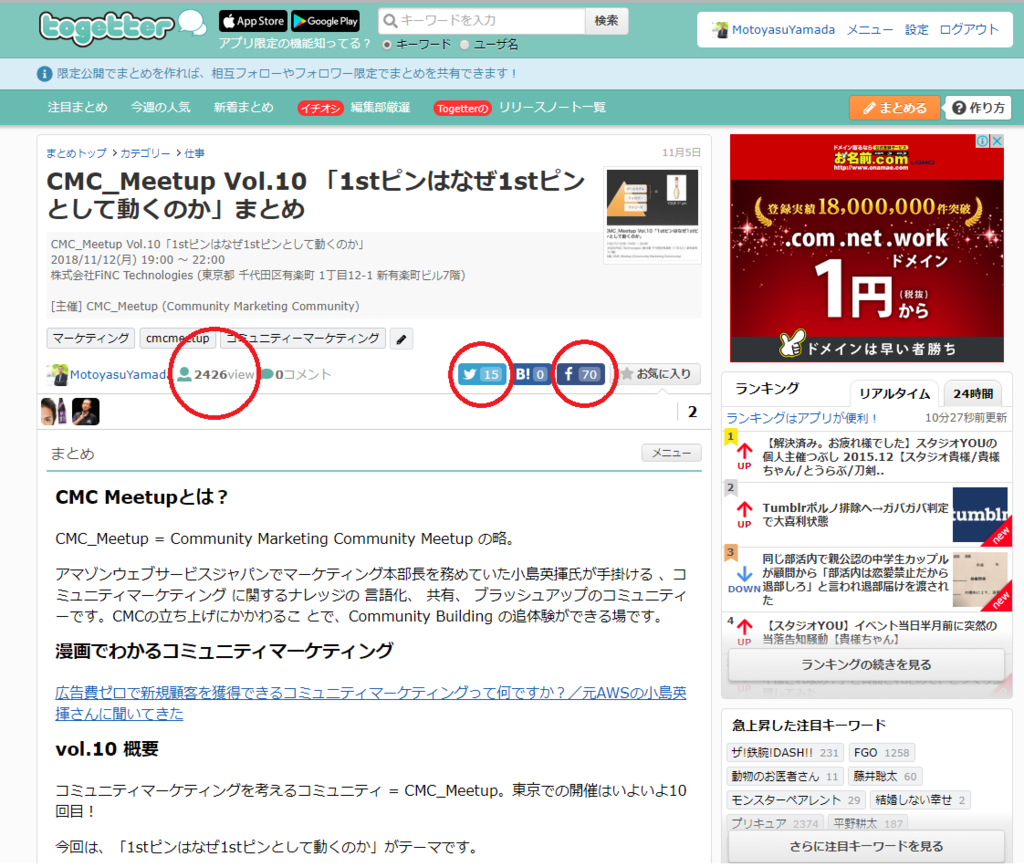Screen dimensions: 1024x867
Task: Close the onamae.com advertisement
Action: [x=997, y=141]
